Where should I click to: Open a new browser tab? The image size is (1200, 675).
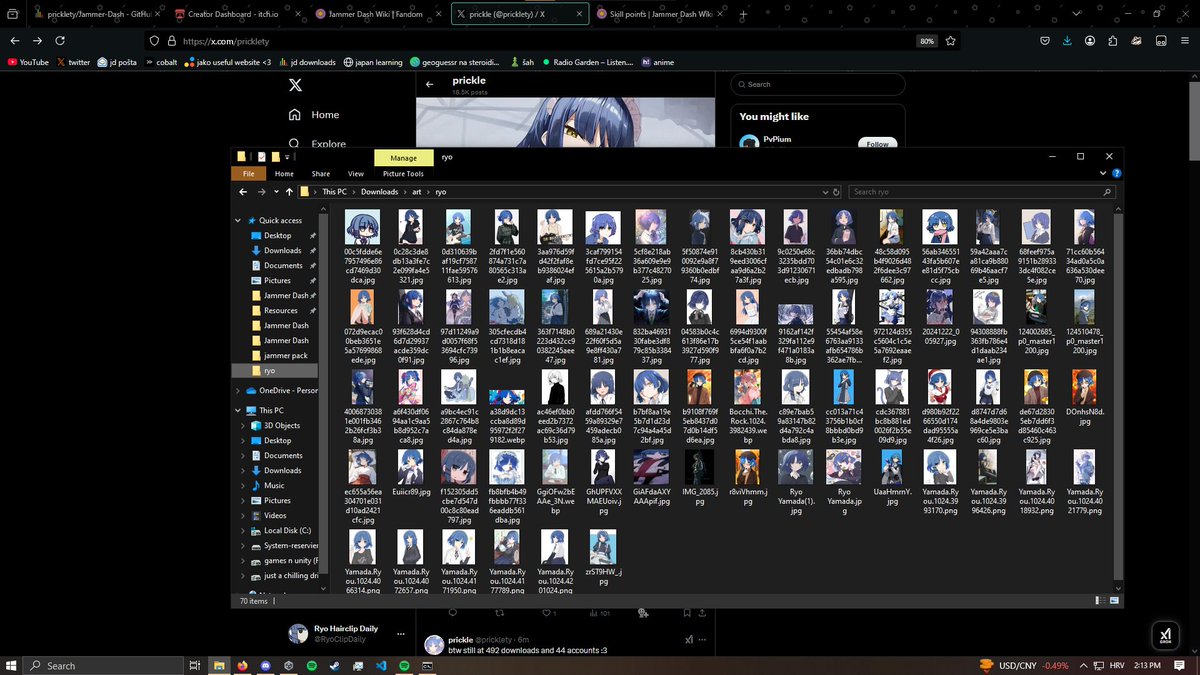[744, 15]
